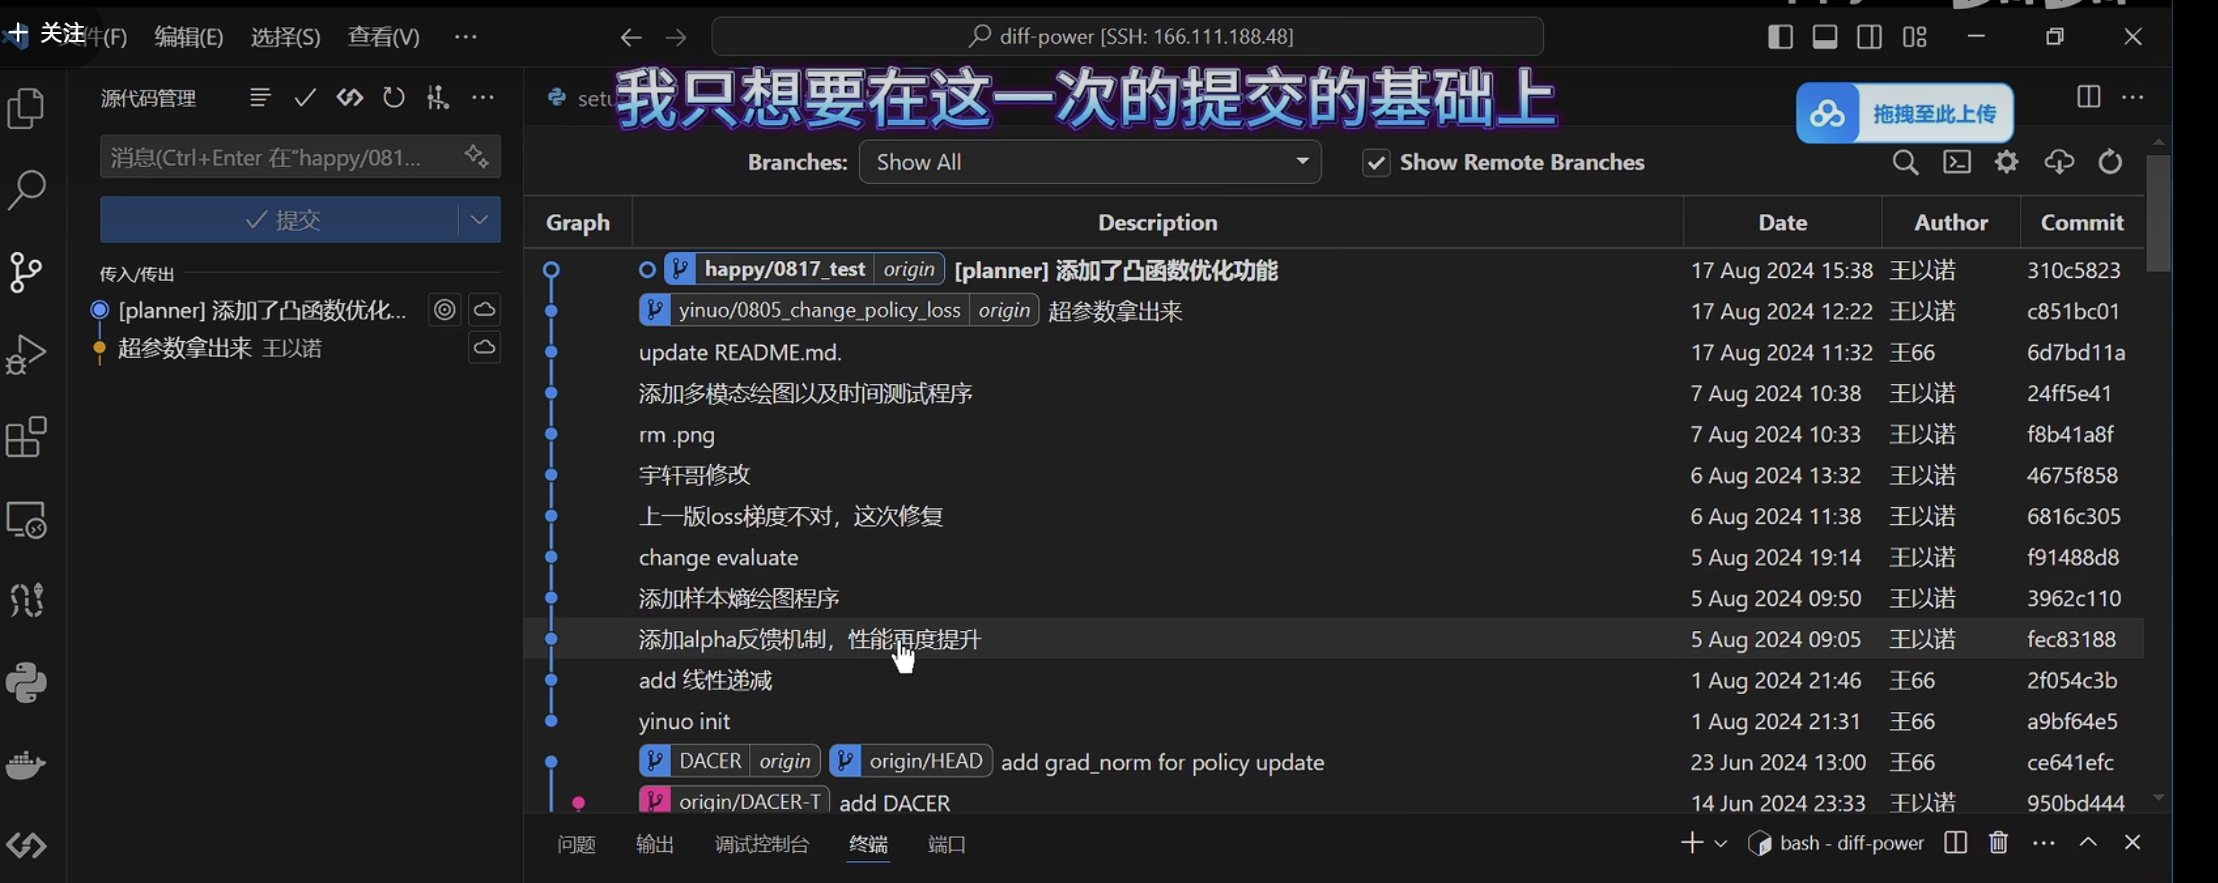Open source control more actions ellipsis
The image size is (2218, 883).
[x=483, y=97]
